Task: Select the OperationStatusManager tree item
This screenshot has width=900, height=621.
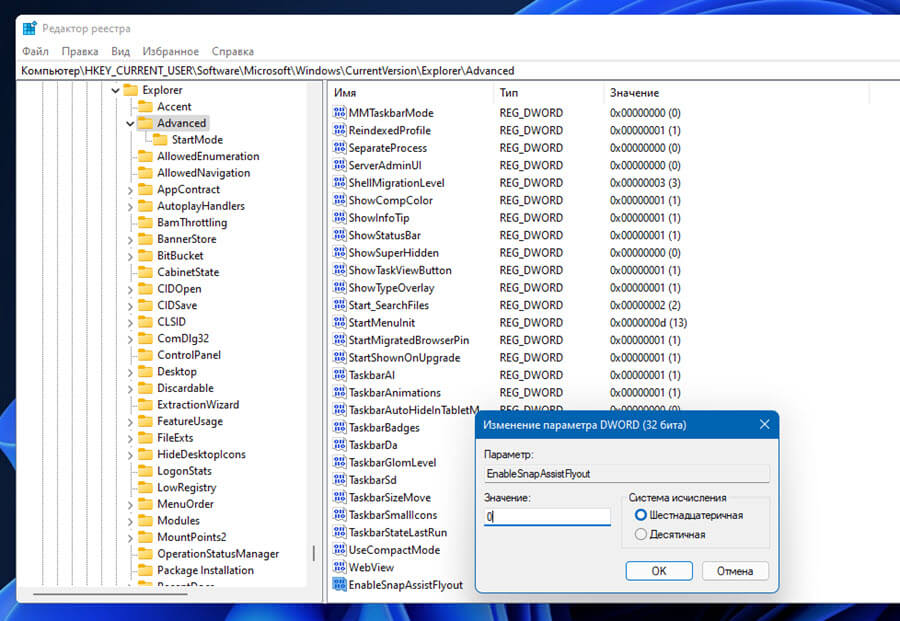Action: [x=218, y=553]
